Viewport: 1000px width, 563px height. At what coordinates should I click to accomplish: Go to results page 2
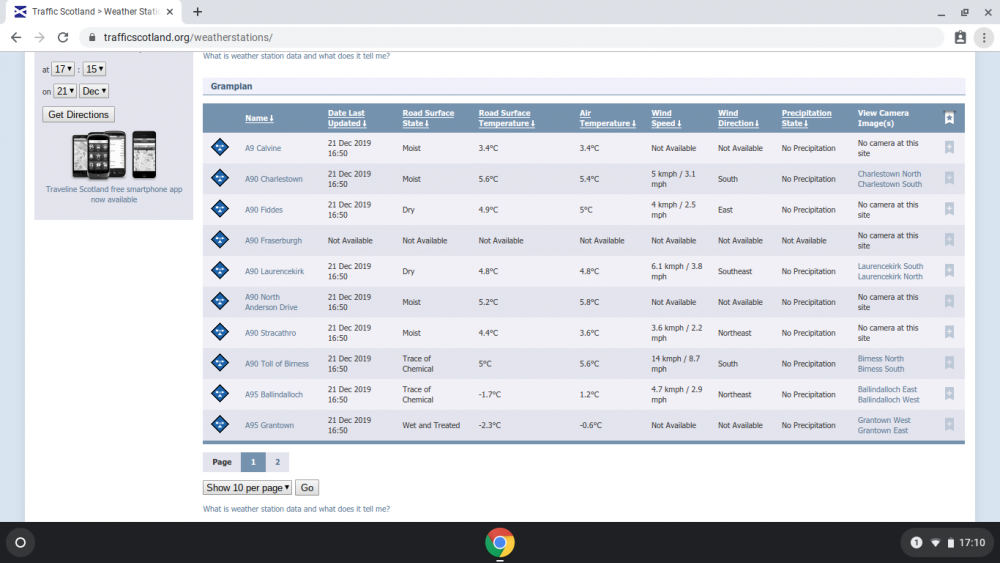pos(277,462)
